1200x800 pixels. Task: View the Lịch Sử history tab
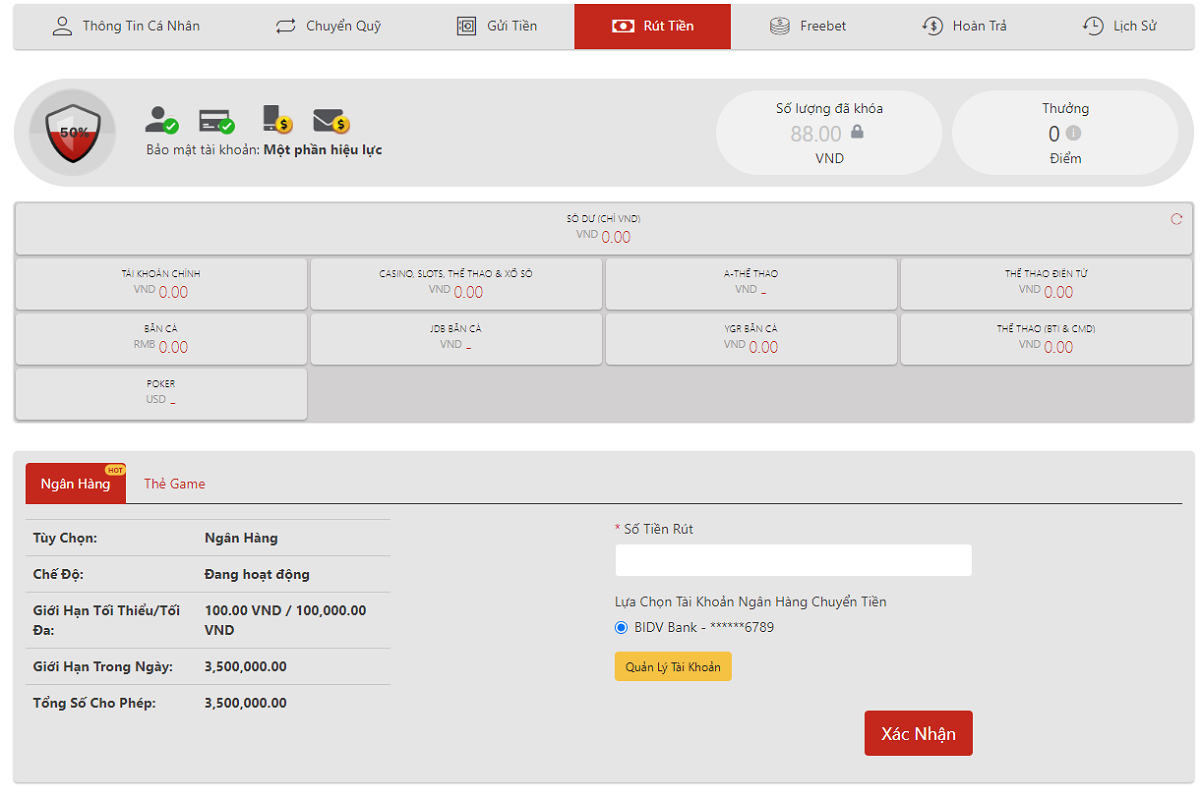(1120, 26)
